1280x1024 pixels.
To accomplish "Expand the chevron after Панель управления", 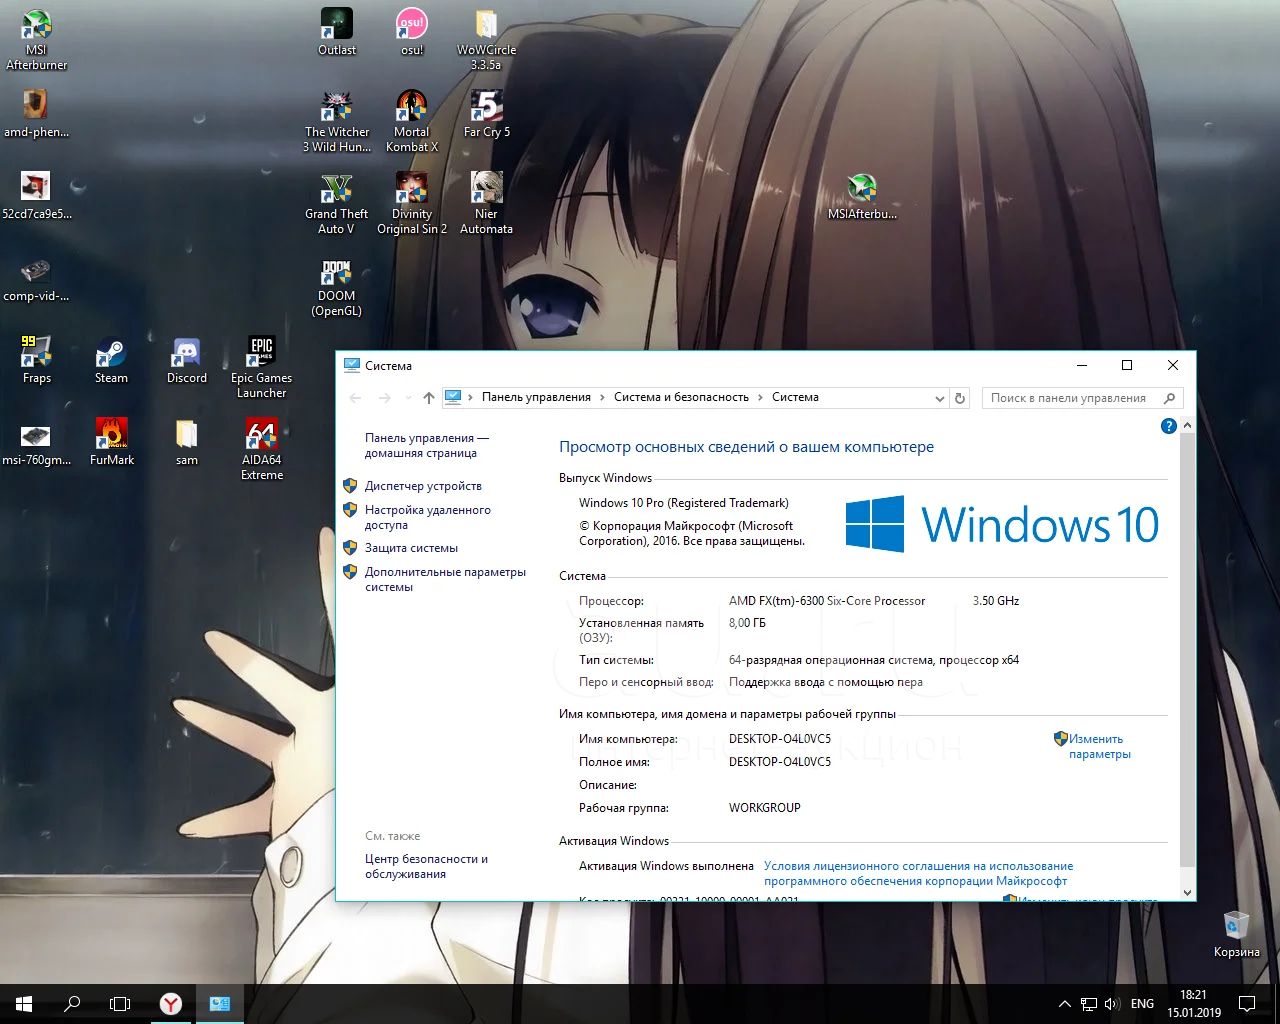I will [x=602, y=398].
